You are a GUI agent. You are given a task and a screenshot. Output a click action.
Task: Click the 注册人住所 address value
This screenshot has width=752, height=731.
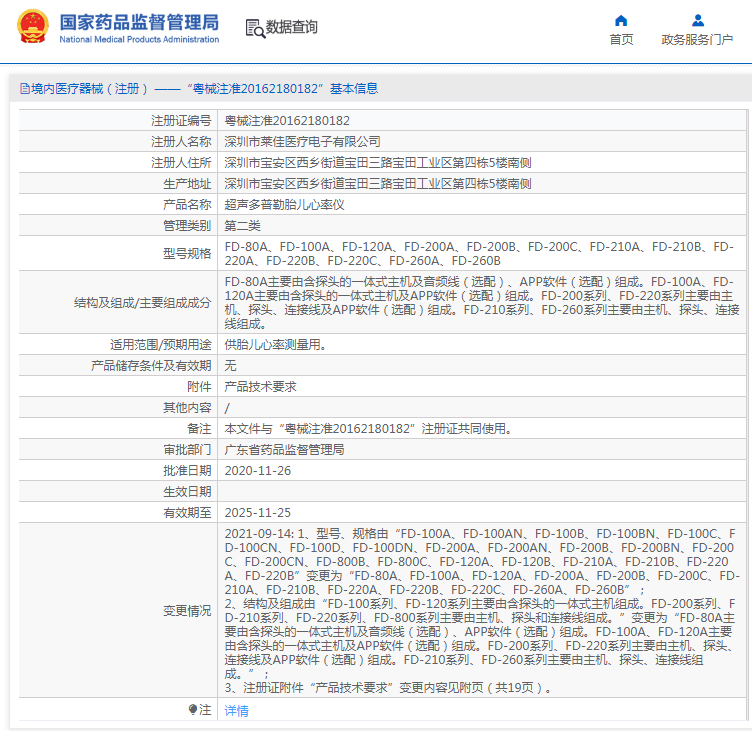click(378, 163)
